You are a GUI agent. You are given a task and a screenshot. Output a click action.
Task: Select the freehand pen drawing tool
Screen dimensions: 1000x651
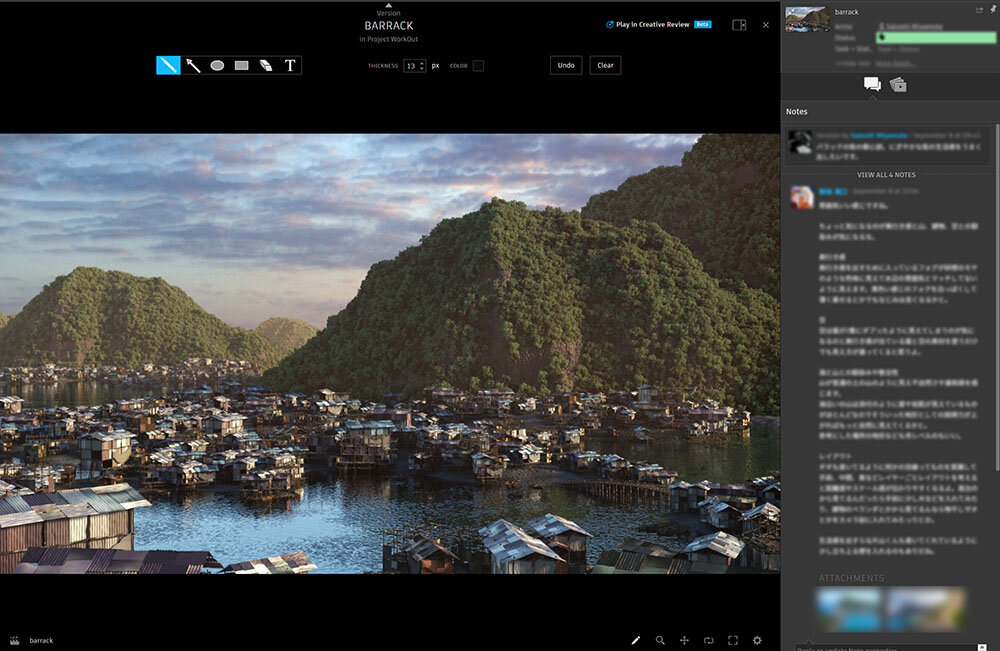tap(168, 66)
